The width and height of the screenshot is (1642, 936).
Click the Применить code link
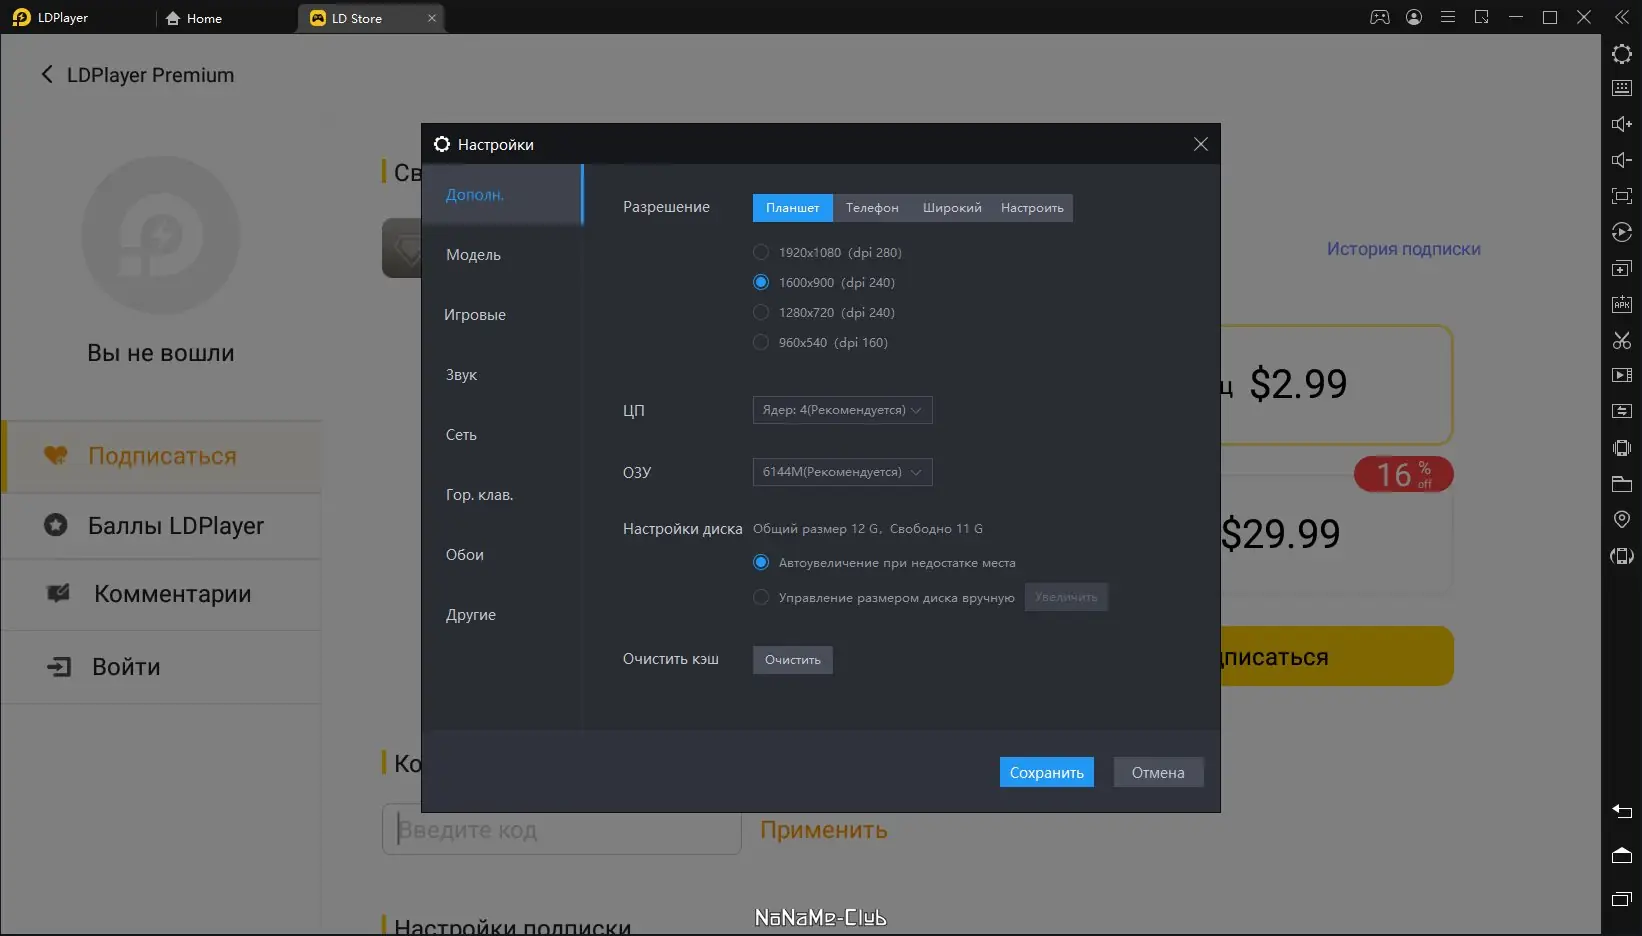click(824, 830)
